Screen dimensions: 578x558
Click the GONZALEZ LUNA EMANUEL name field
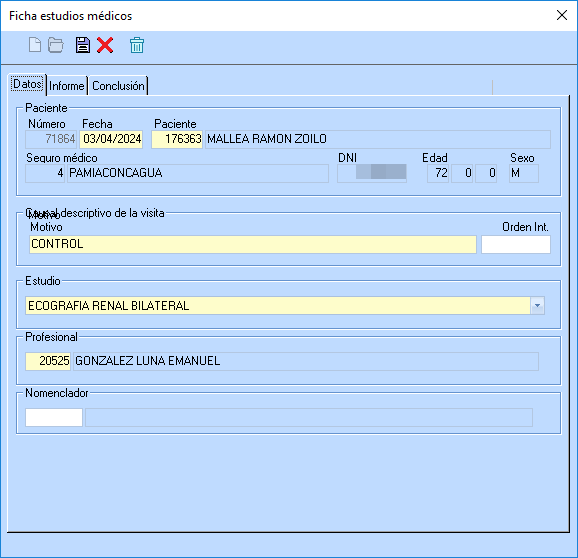(x=306, y=361)
